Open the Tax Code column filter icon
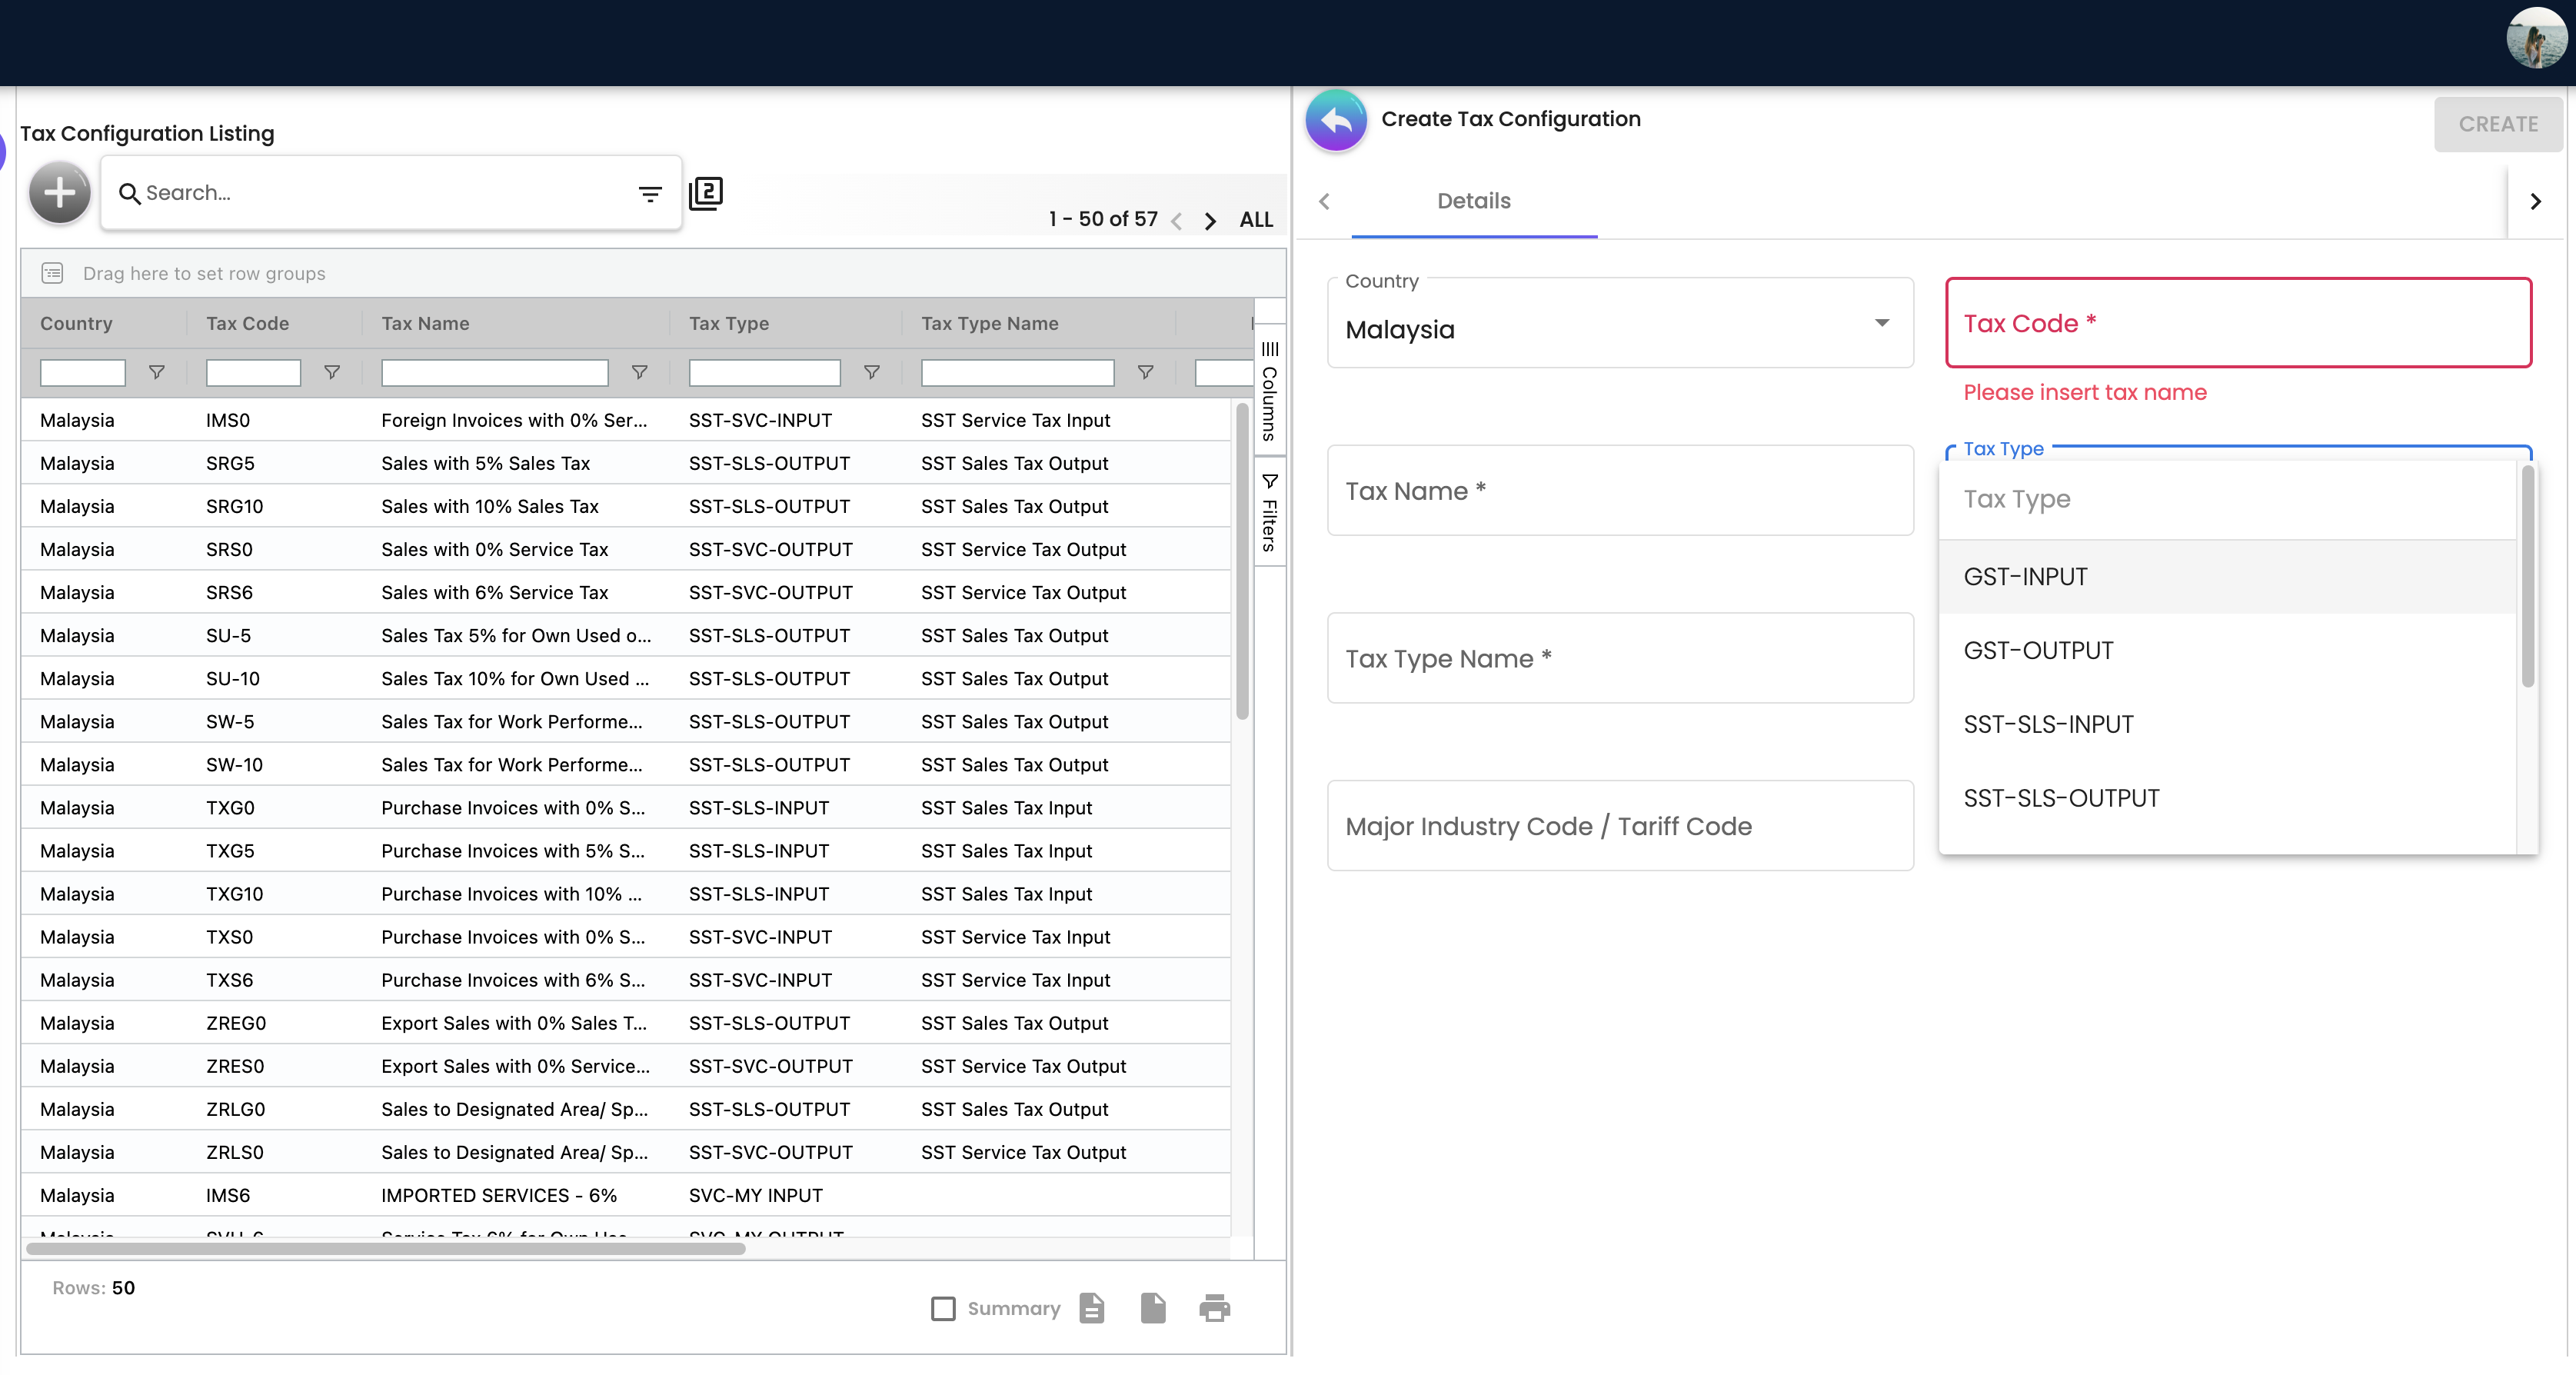 pos(332,372)
